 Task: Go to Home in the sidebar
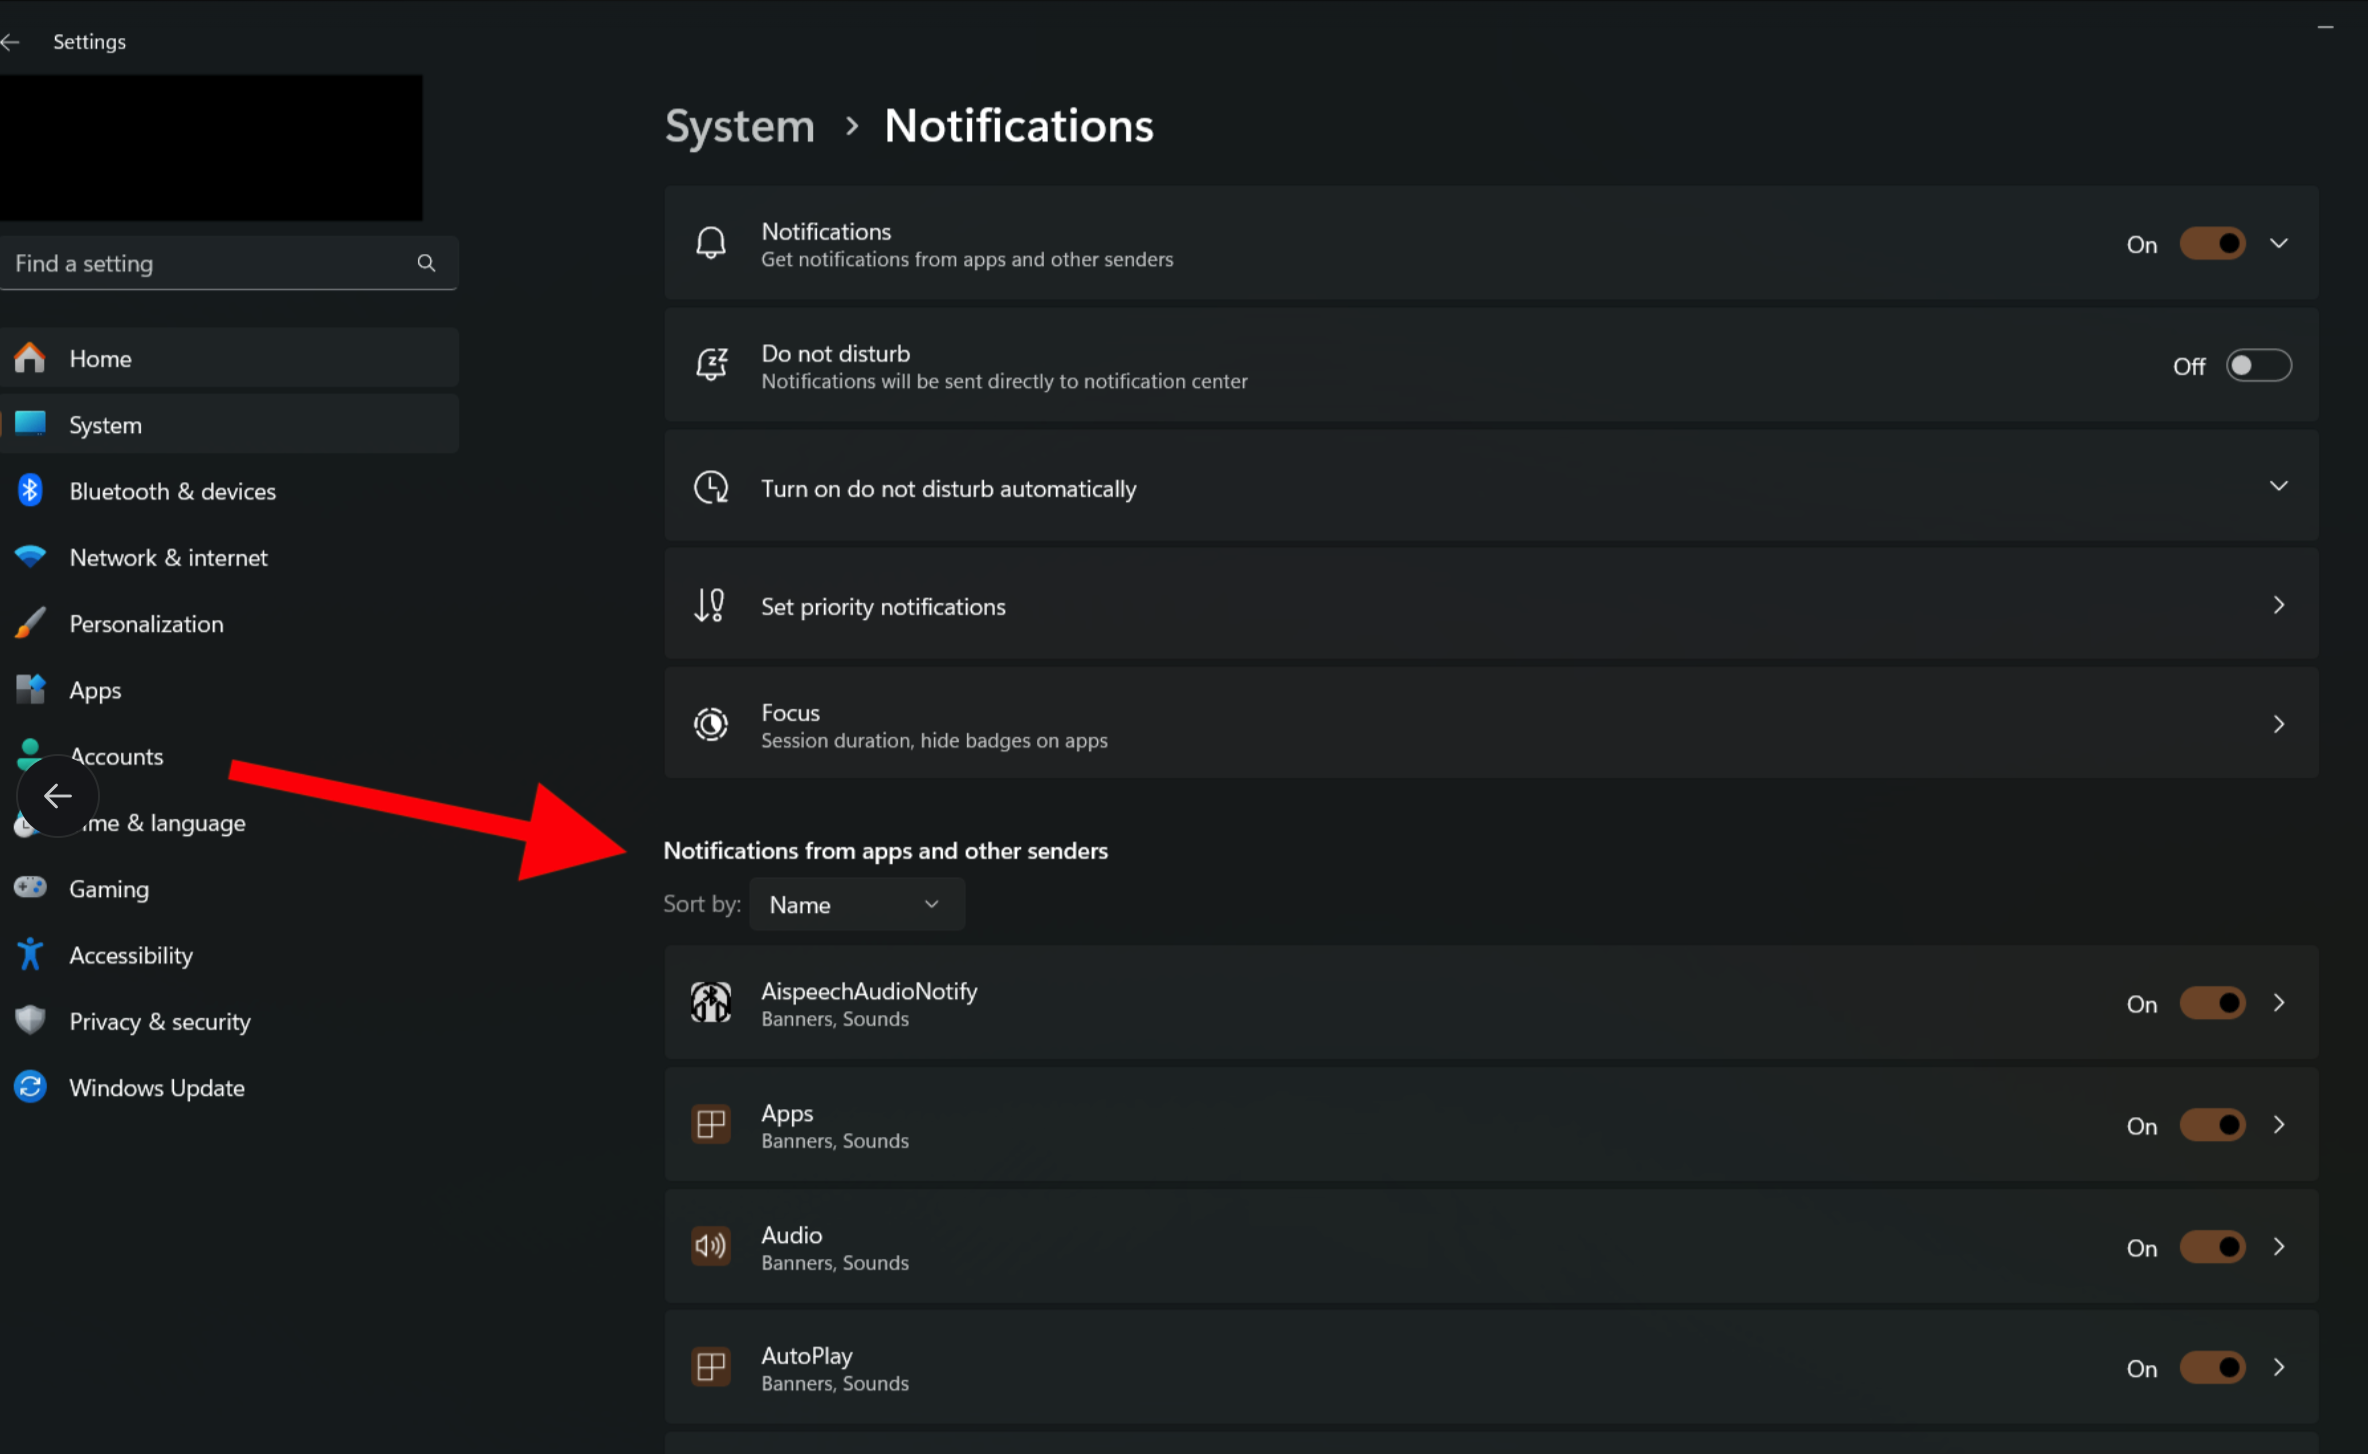coord(229,358)
